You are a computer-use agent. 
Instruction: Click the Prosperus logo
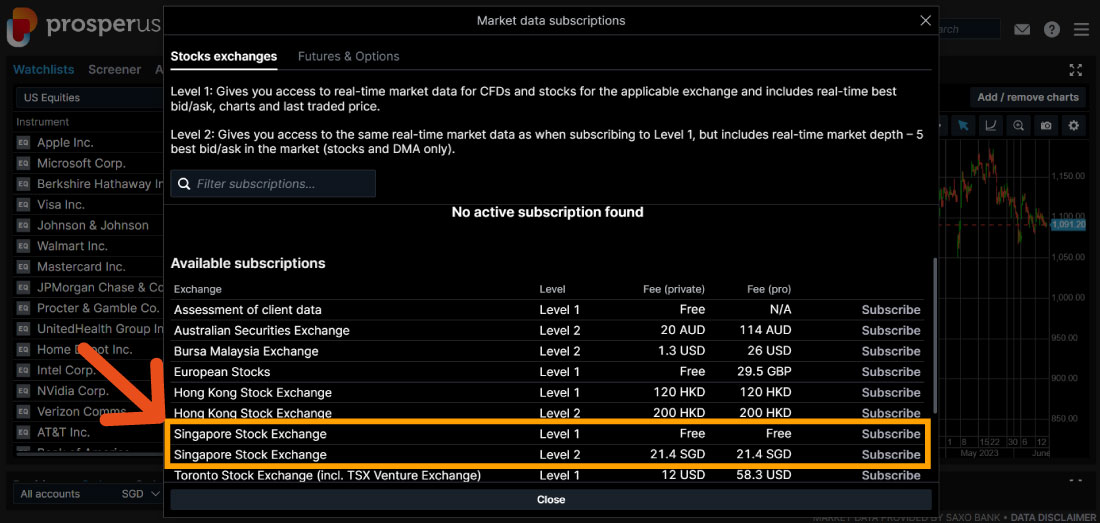83,26
